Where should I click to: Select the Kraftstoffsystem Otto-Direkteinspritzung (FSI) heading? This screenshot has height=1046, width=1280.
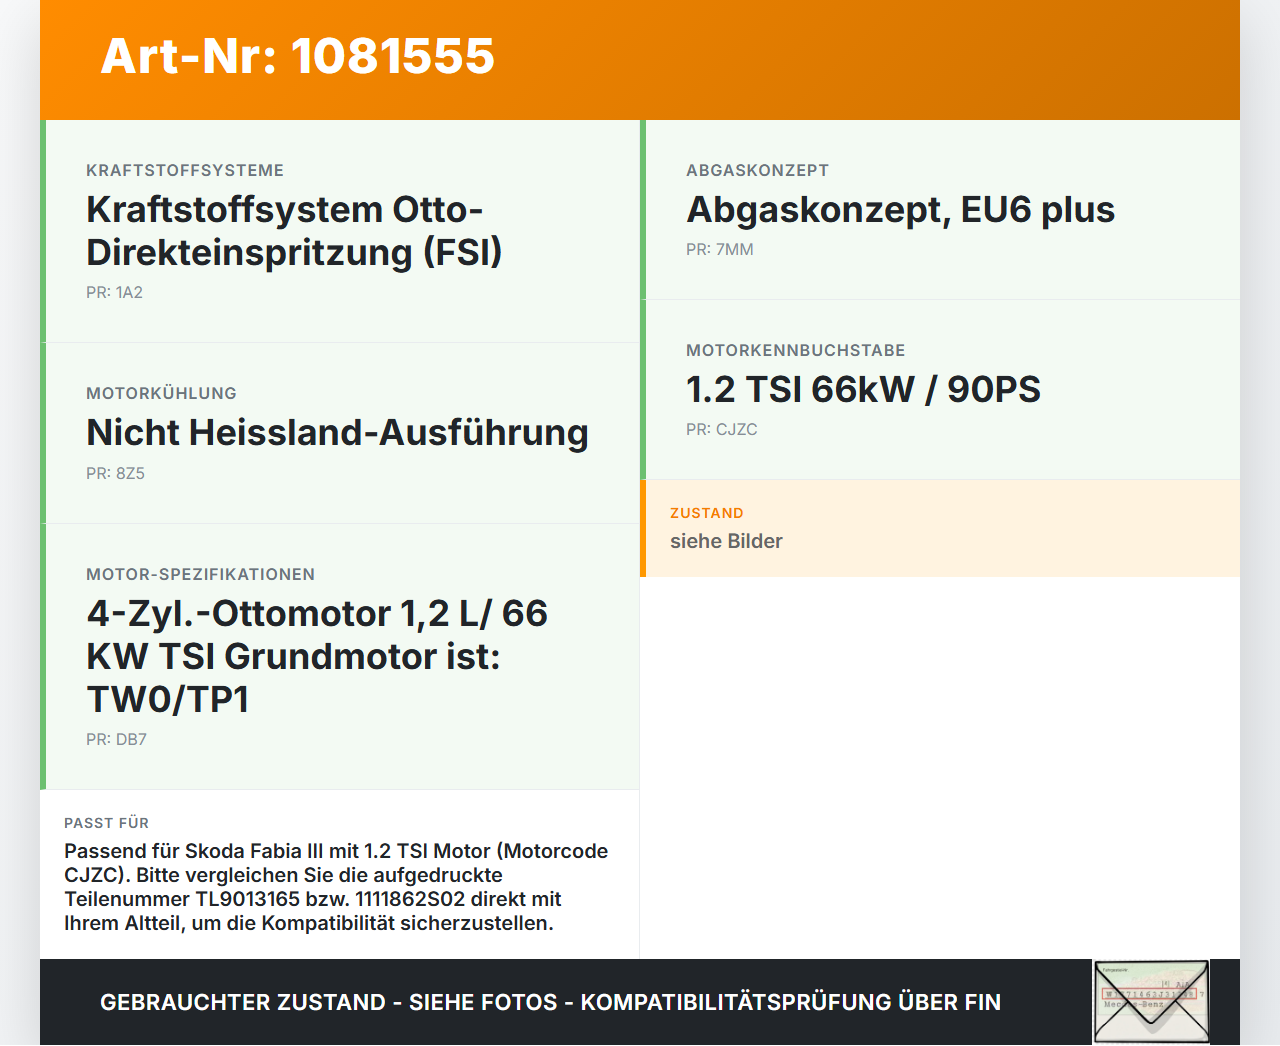point(294,231)
